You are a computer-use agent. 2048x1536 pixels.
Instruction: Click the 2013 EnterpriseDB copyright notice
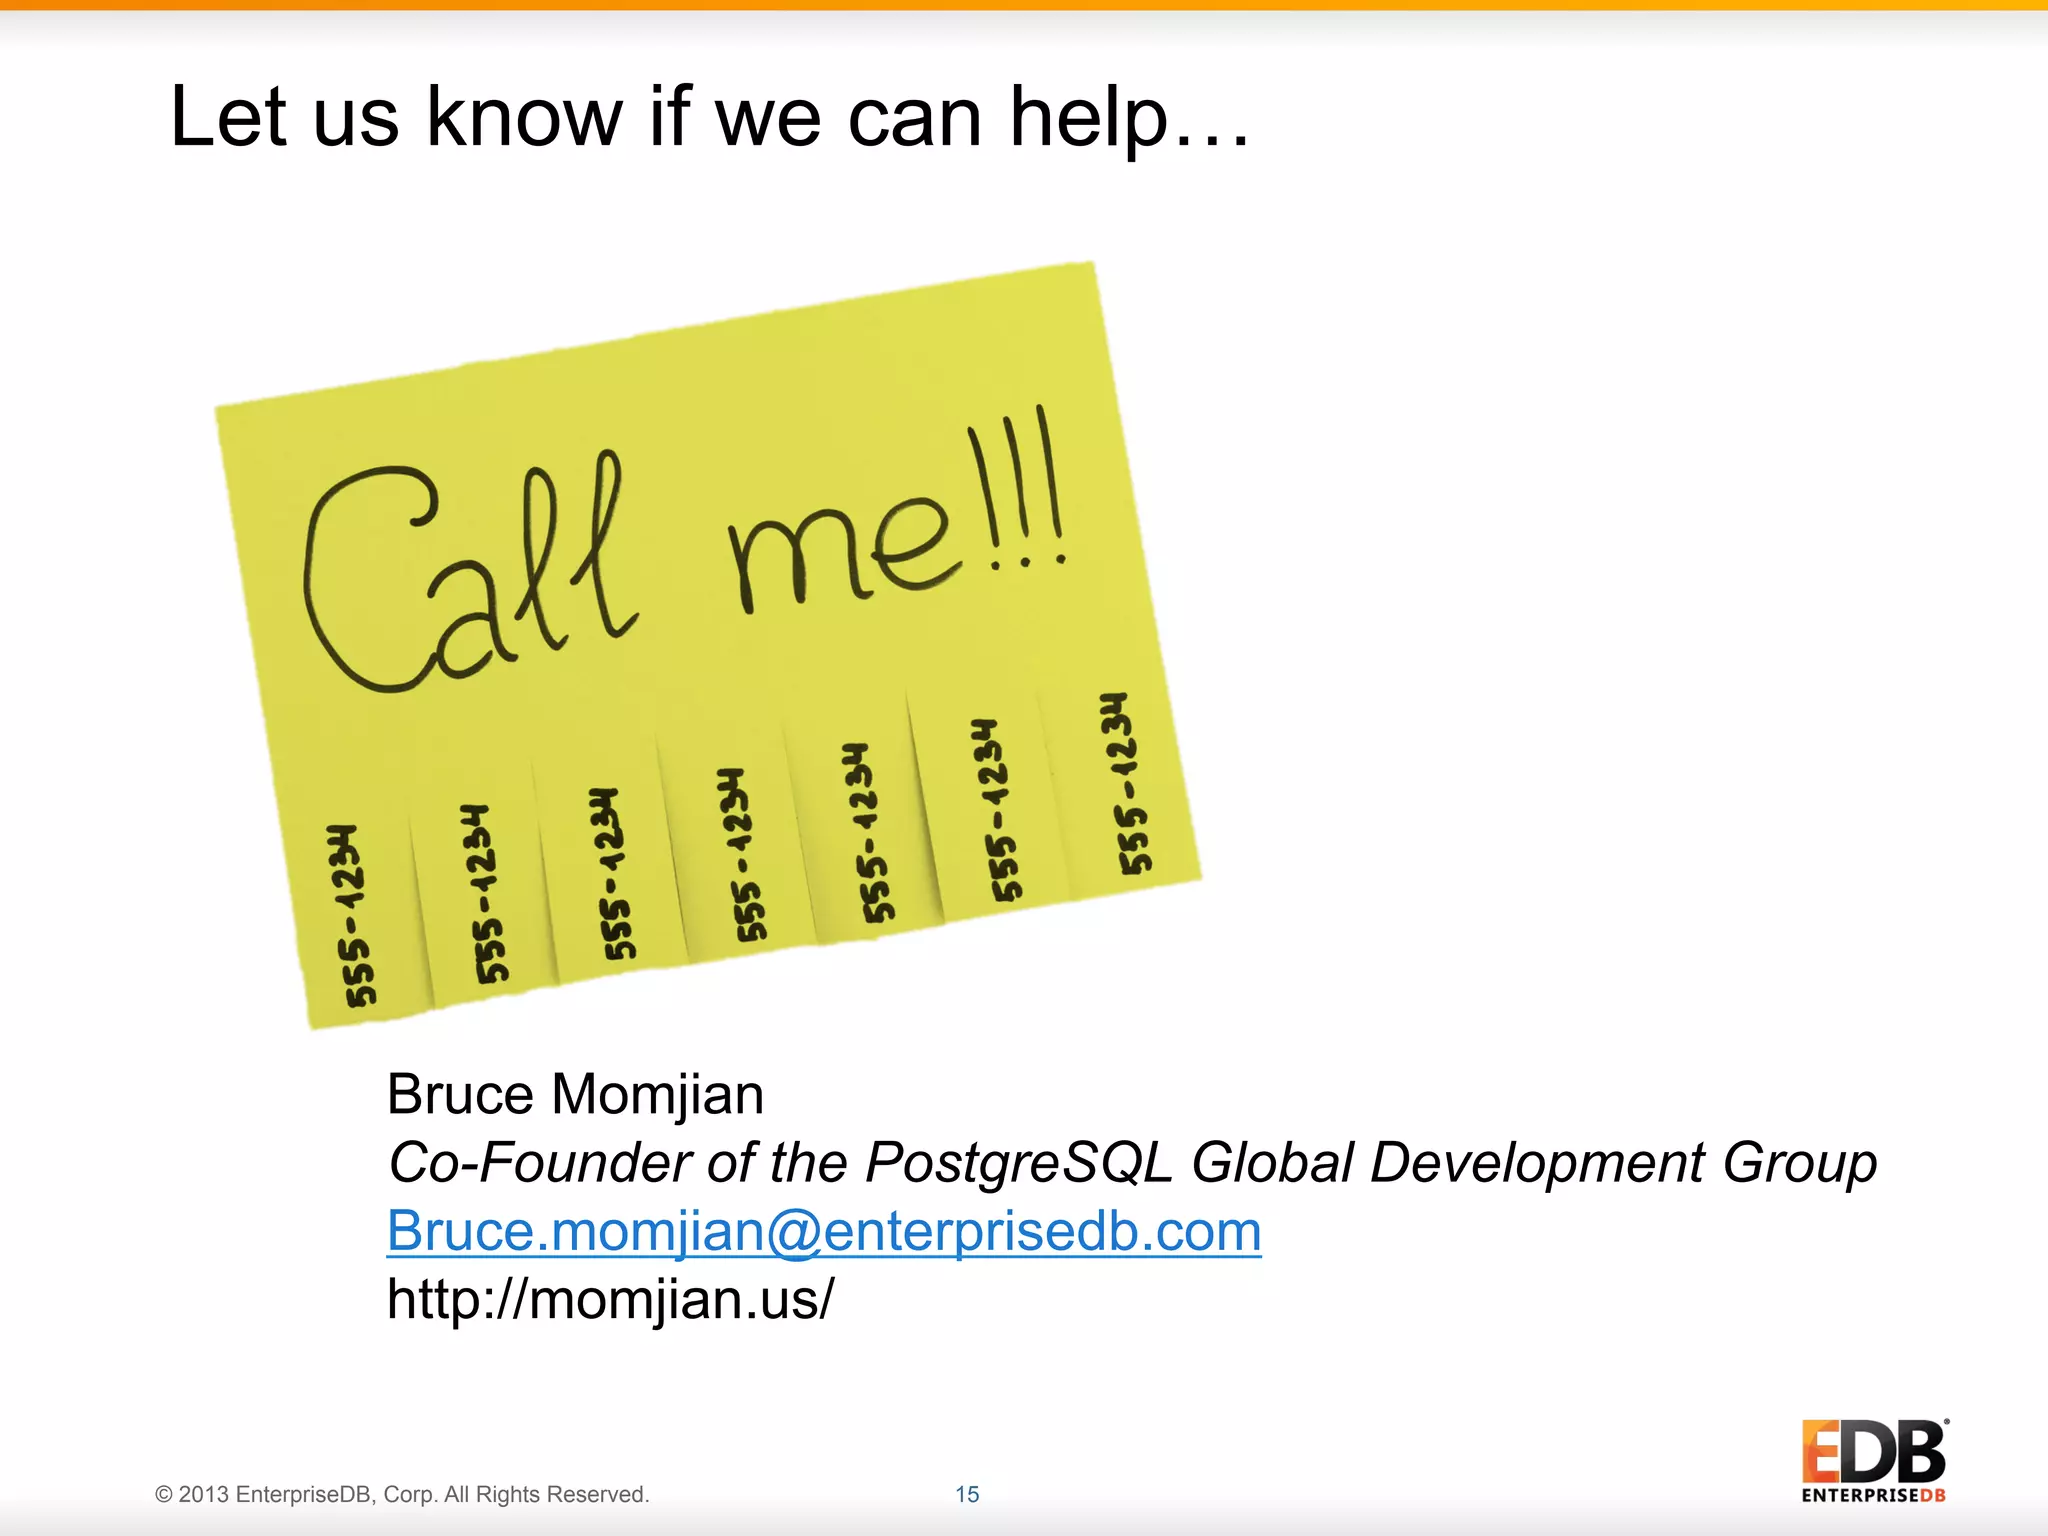click(x=402, y=1494)
